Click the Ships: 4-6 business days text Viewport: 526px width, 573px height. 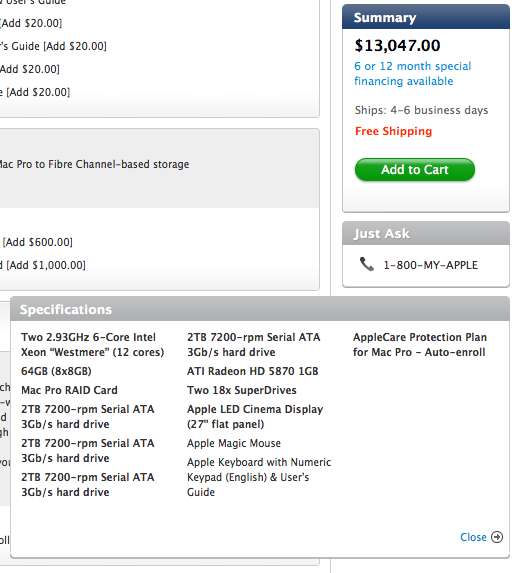pos(421,110)
